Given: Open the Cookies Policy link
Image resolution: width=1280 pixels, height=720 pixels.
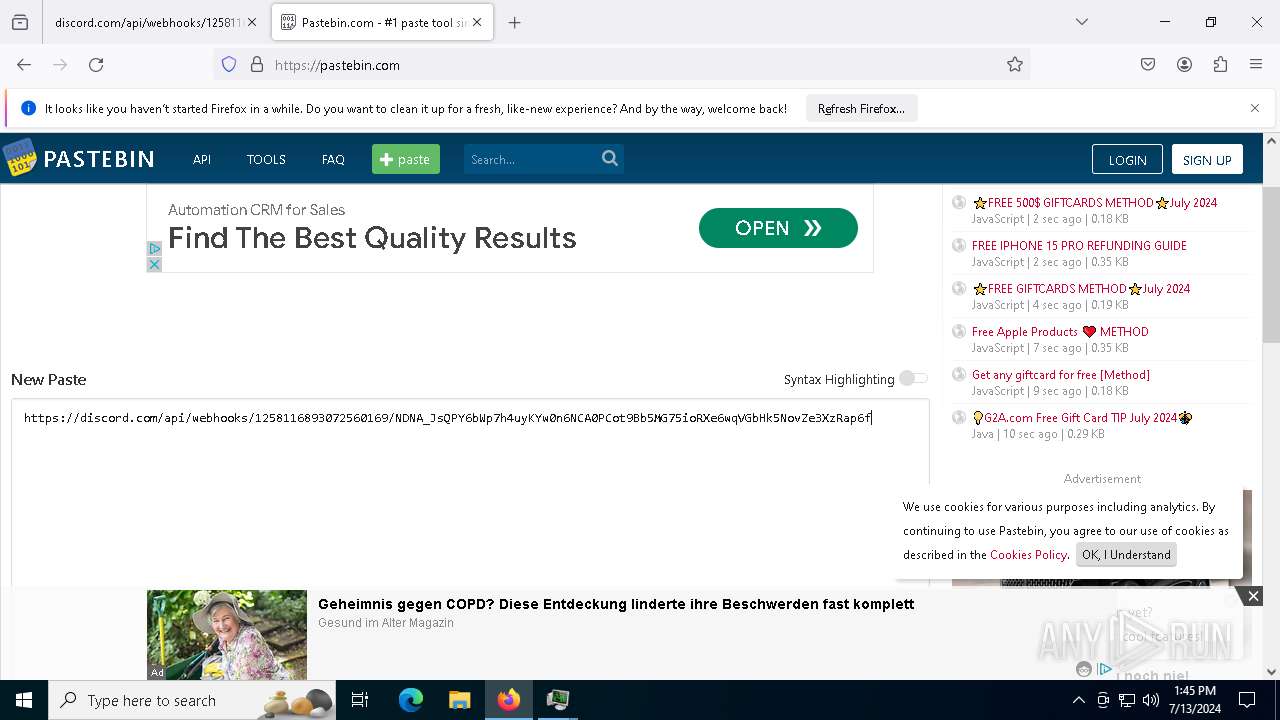Looking at the screenshot, I should click(1029, 555).
